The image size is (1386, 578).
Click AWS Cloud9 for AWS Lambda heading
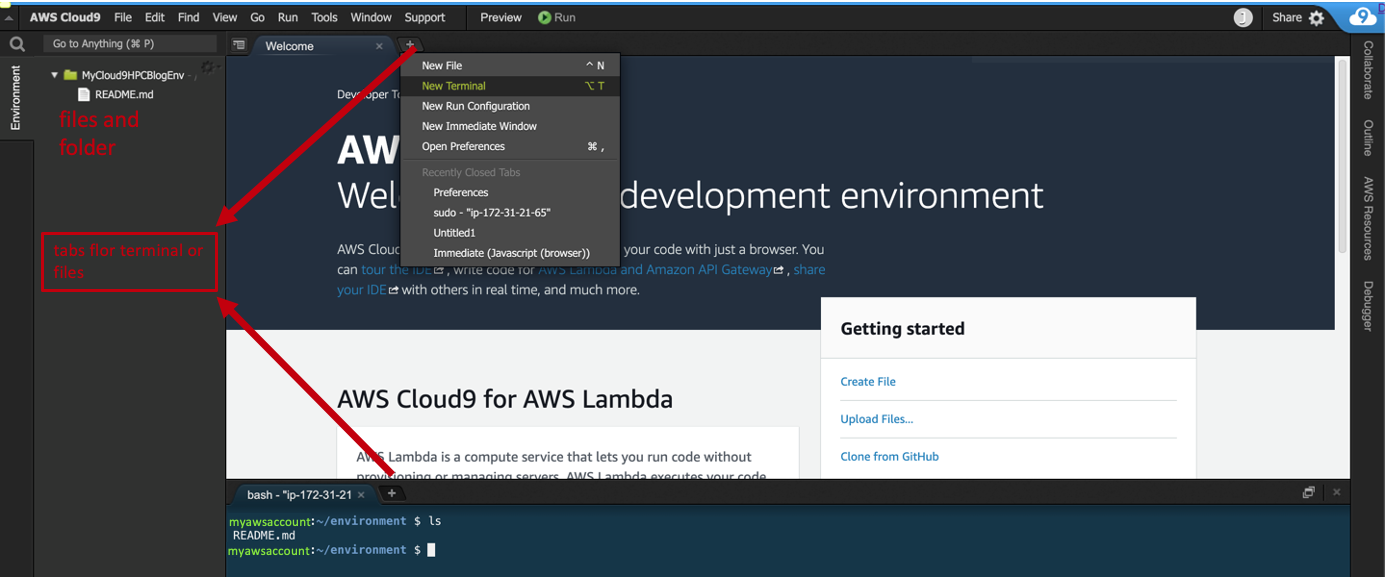point(505,400)
